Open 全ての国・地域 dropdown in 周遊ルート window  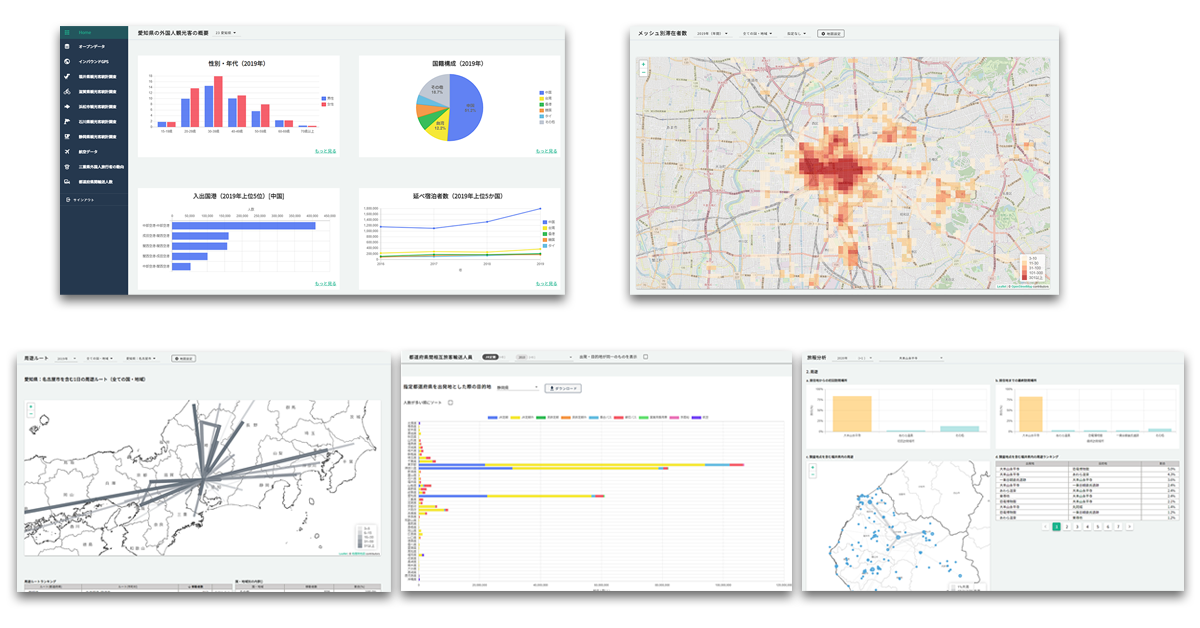(100, 358)
